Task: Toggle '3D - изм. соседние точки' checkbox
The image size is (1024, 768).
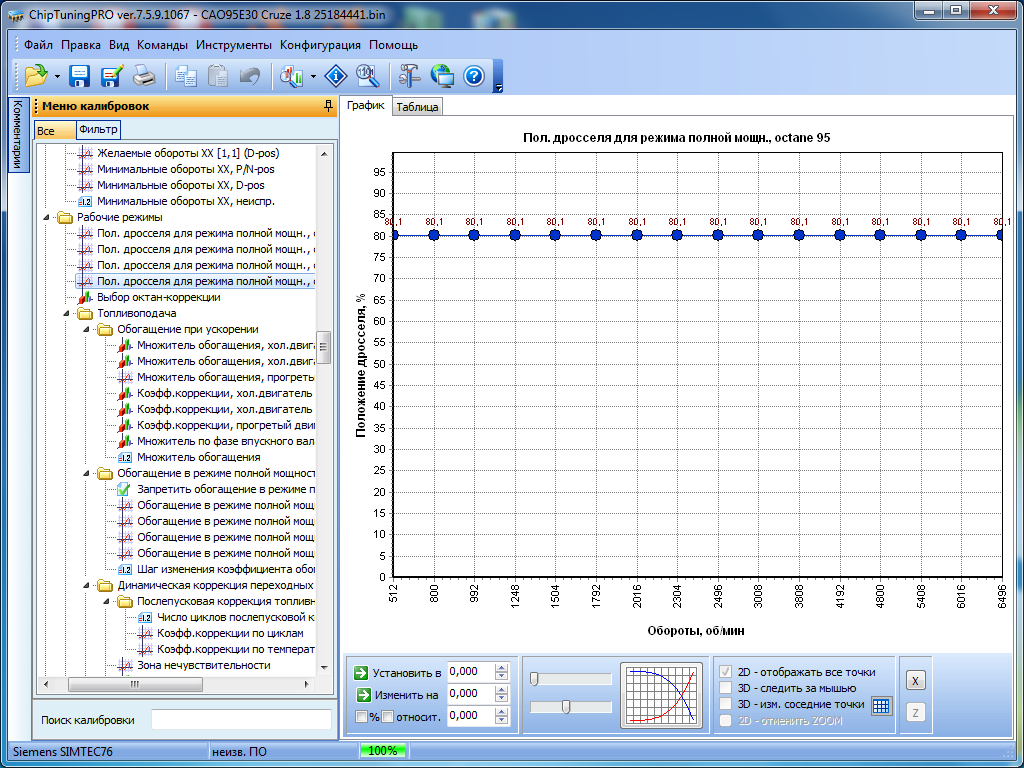Action: pos(726,704)
